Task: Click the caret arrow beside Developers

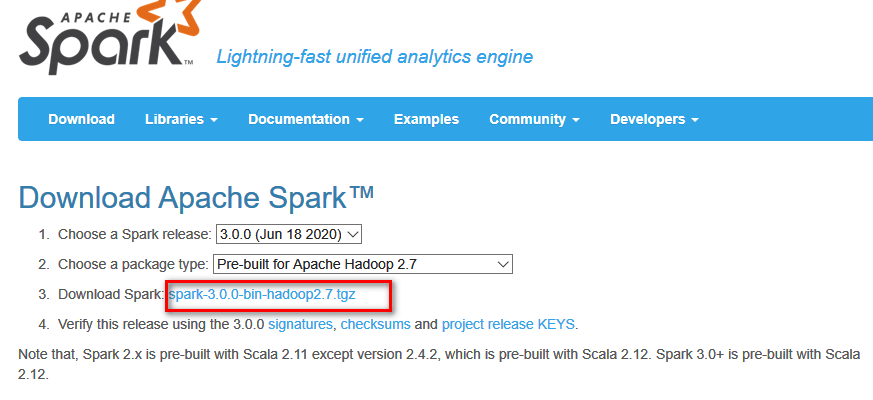Action: pos(695,120)
